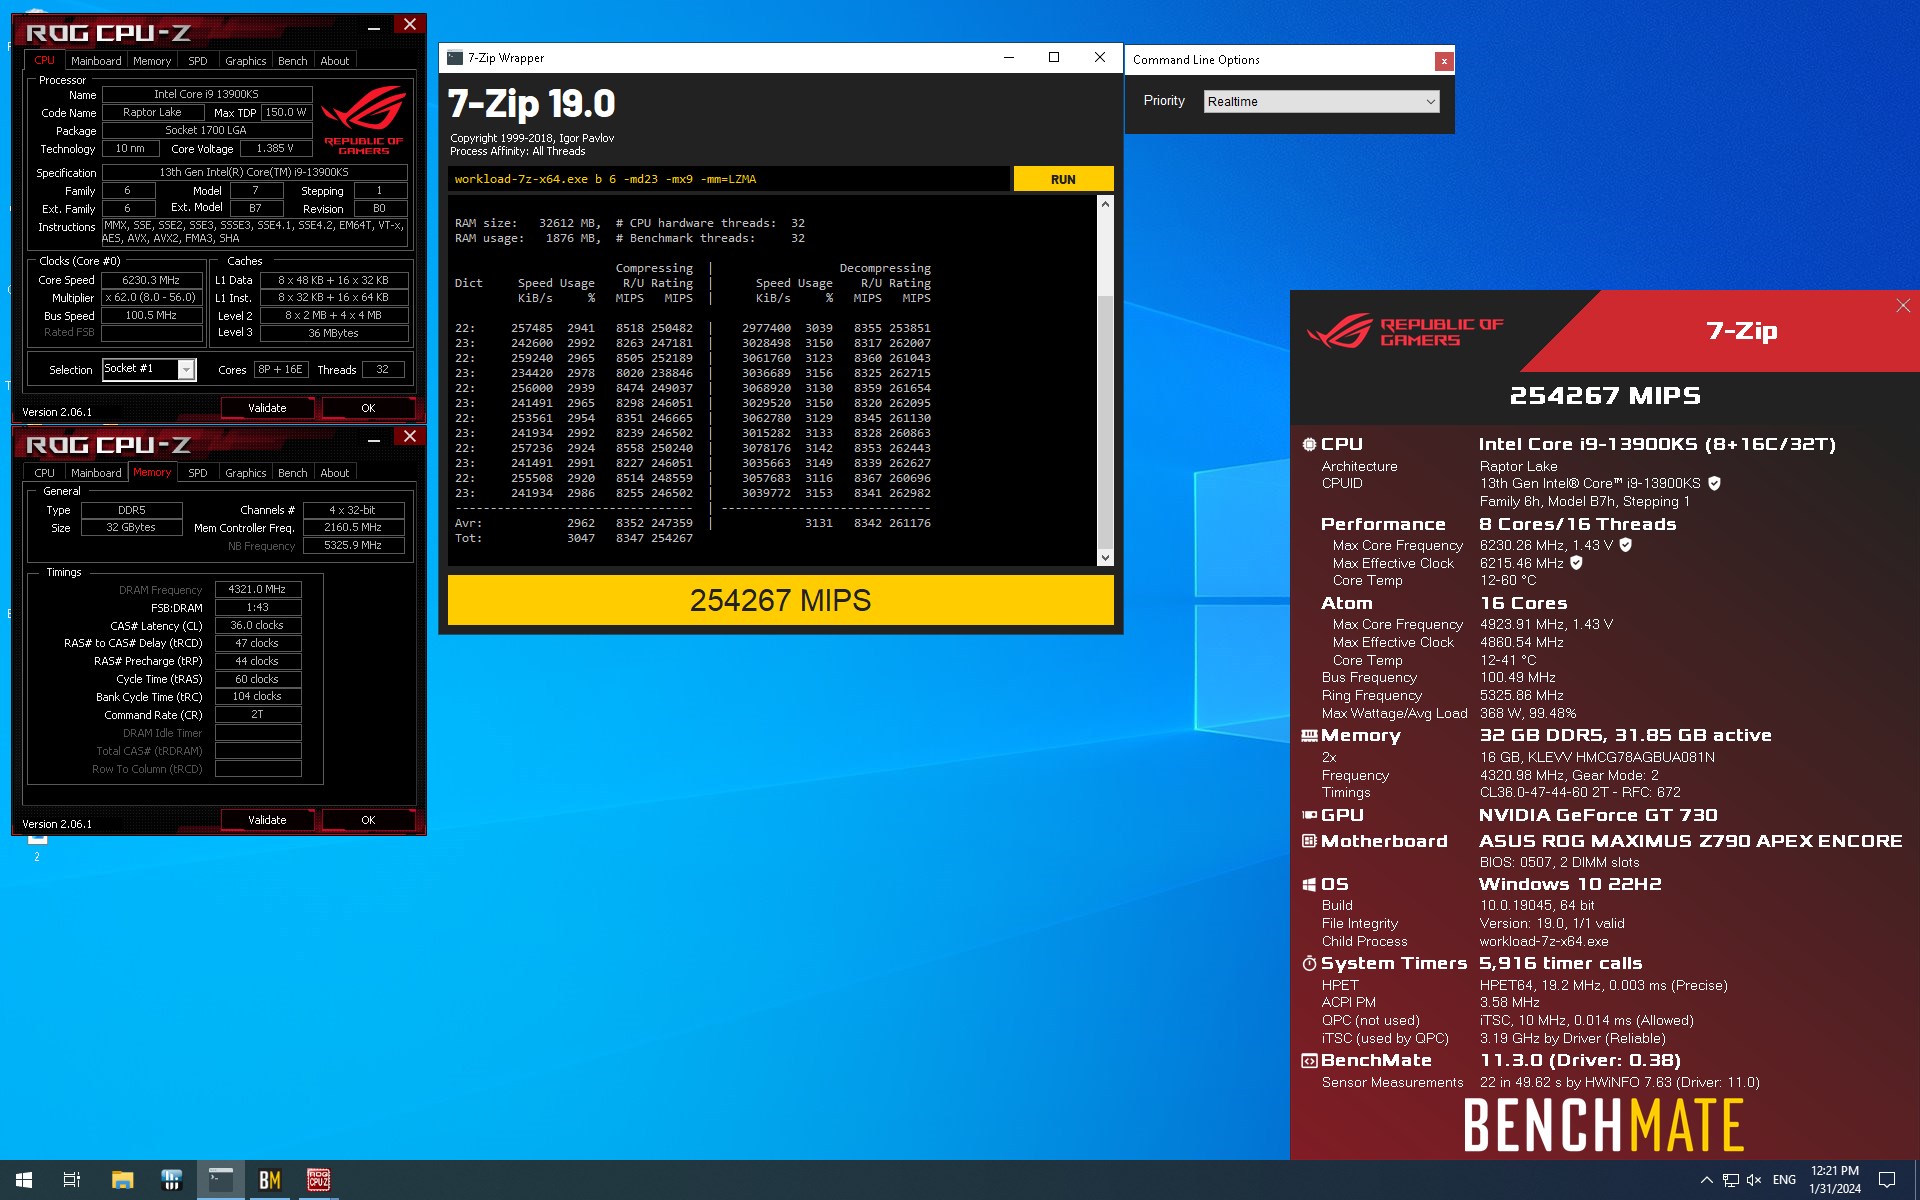
Task: Open the Priority dropdown set to Realtime
Action: pyautogui.click(x=1321, y=101)
